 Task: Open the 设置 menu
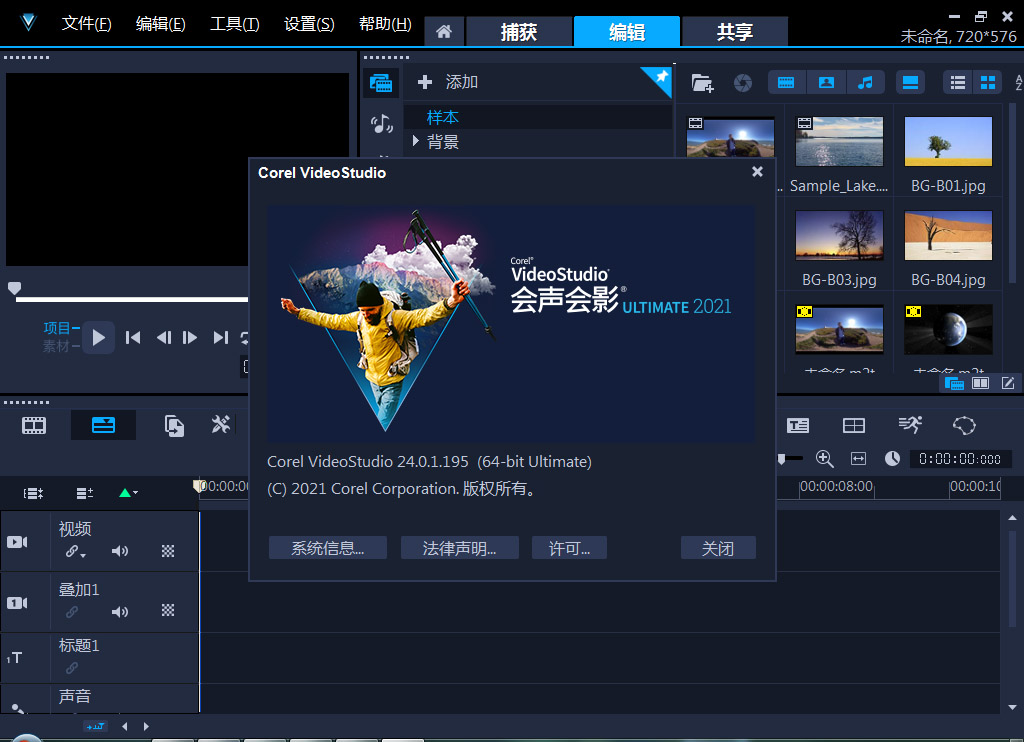tap(309, 24)
